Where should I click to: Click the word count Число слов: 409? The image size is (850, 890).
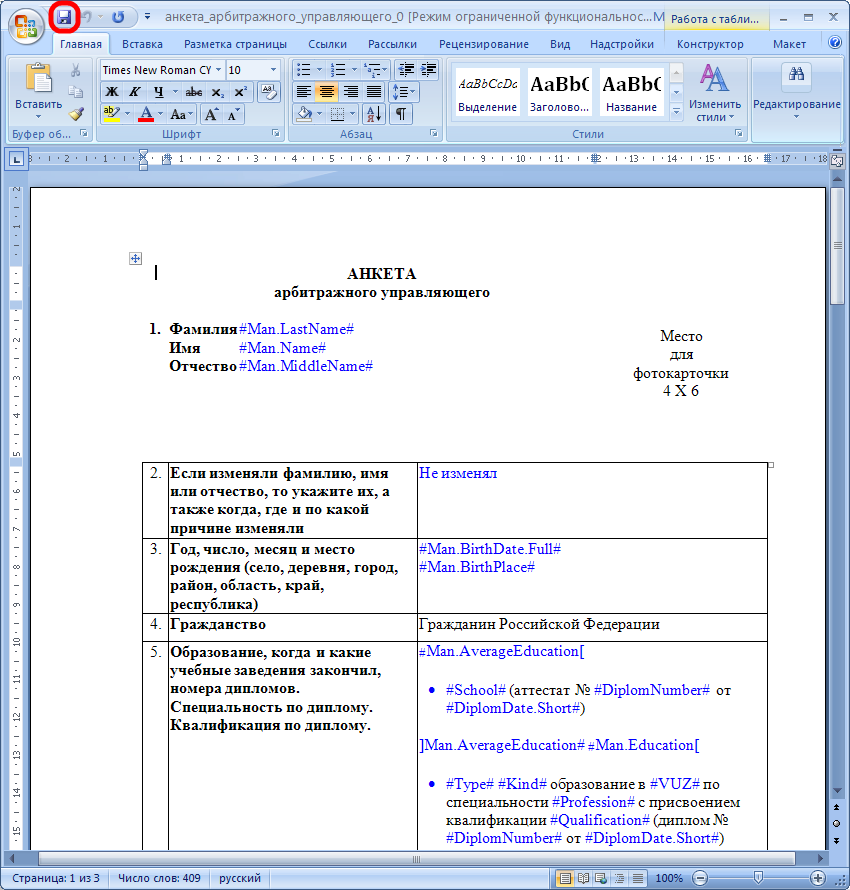click(159, 878)
